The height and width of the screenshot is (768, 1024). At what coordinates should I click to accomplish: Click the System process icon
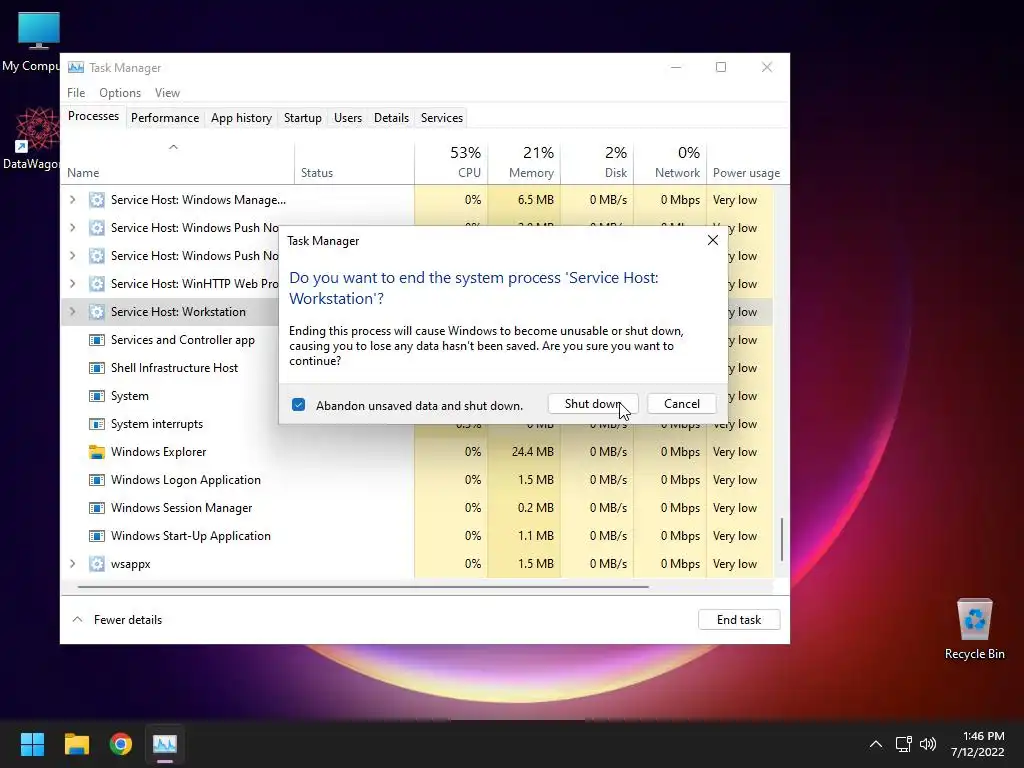click(x=97, y=396)
